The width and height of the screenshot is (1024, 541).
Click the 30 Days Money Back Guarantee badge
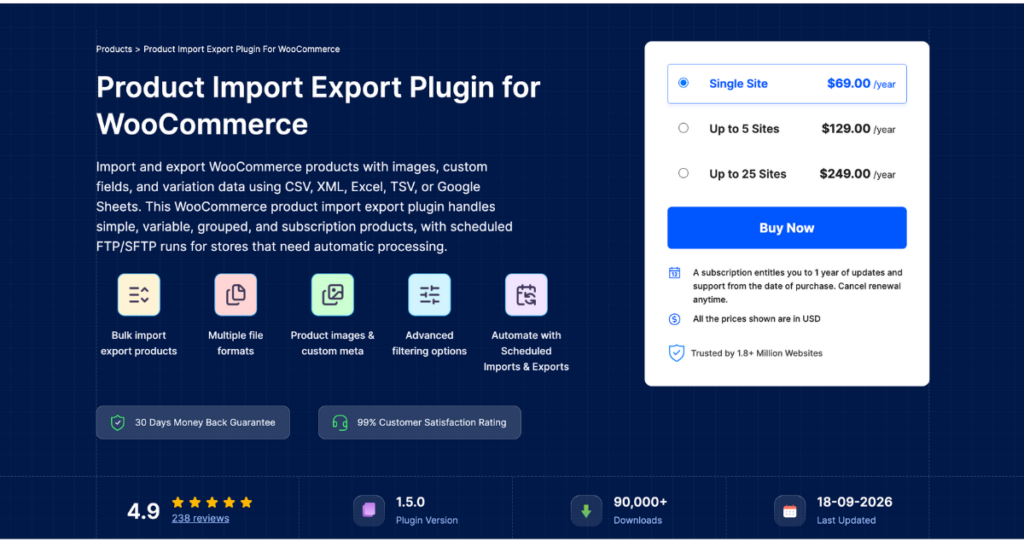193,423
